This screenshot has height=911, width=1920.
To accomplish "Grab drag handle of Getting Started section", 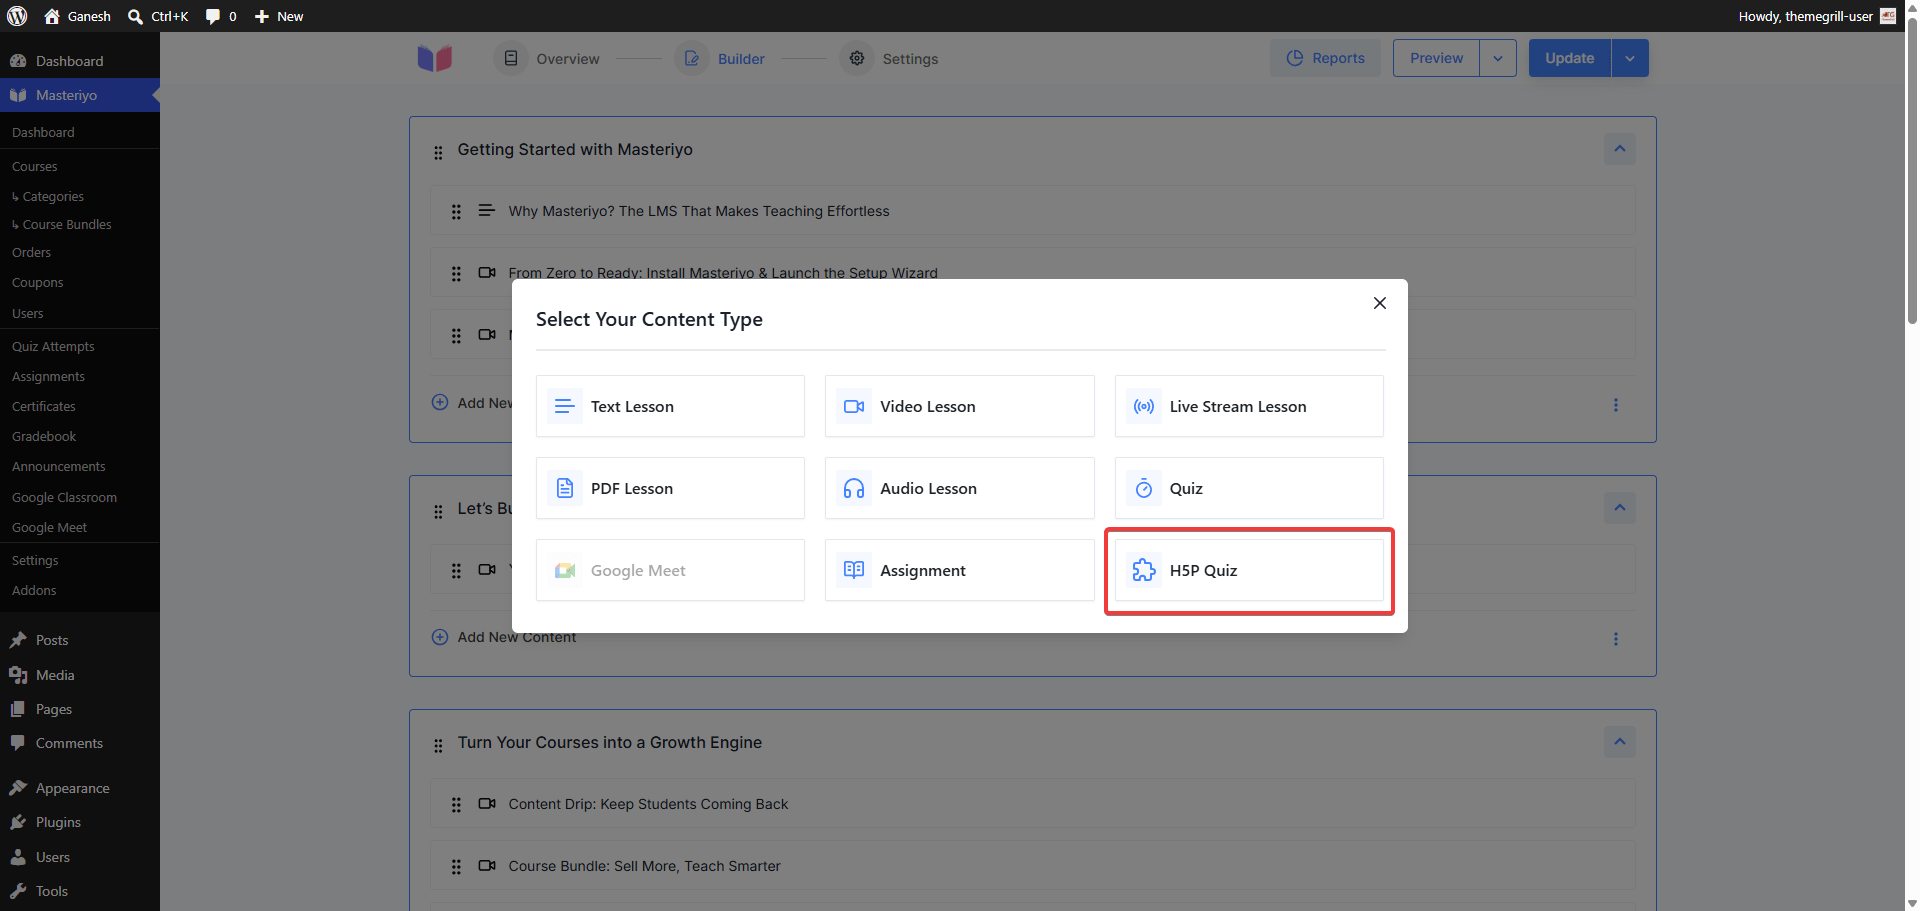I will pyautogui.click(x=438, y=153).
